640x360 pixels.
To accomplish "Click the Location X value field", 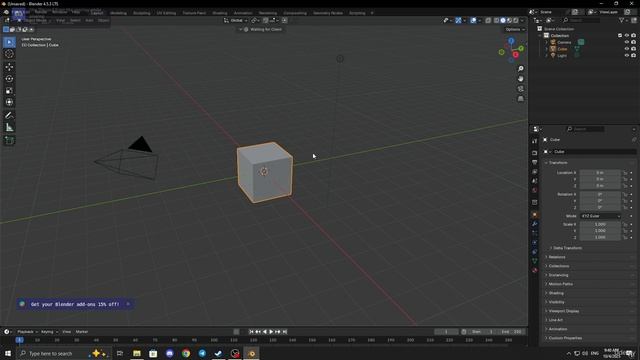I will pos(600,173).
